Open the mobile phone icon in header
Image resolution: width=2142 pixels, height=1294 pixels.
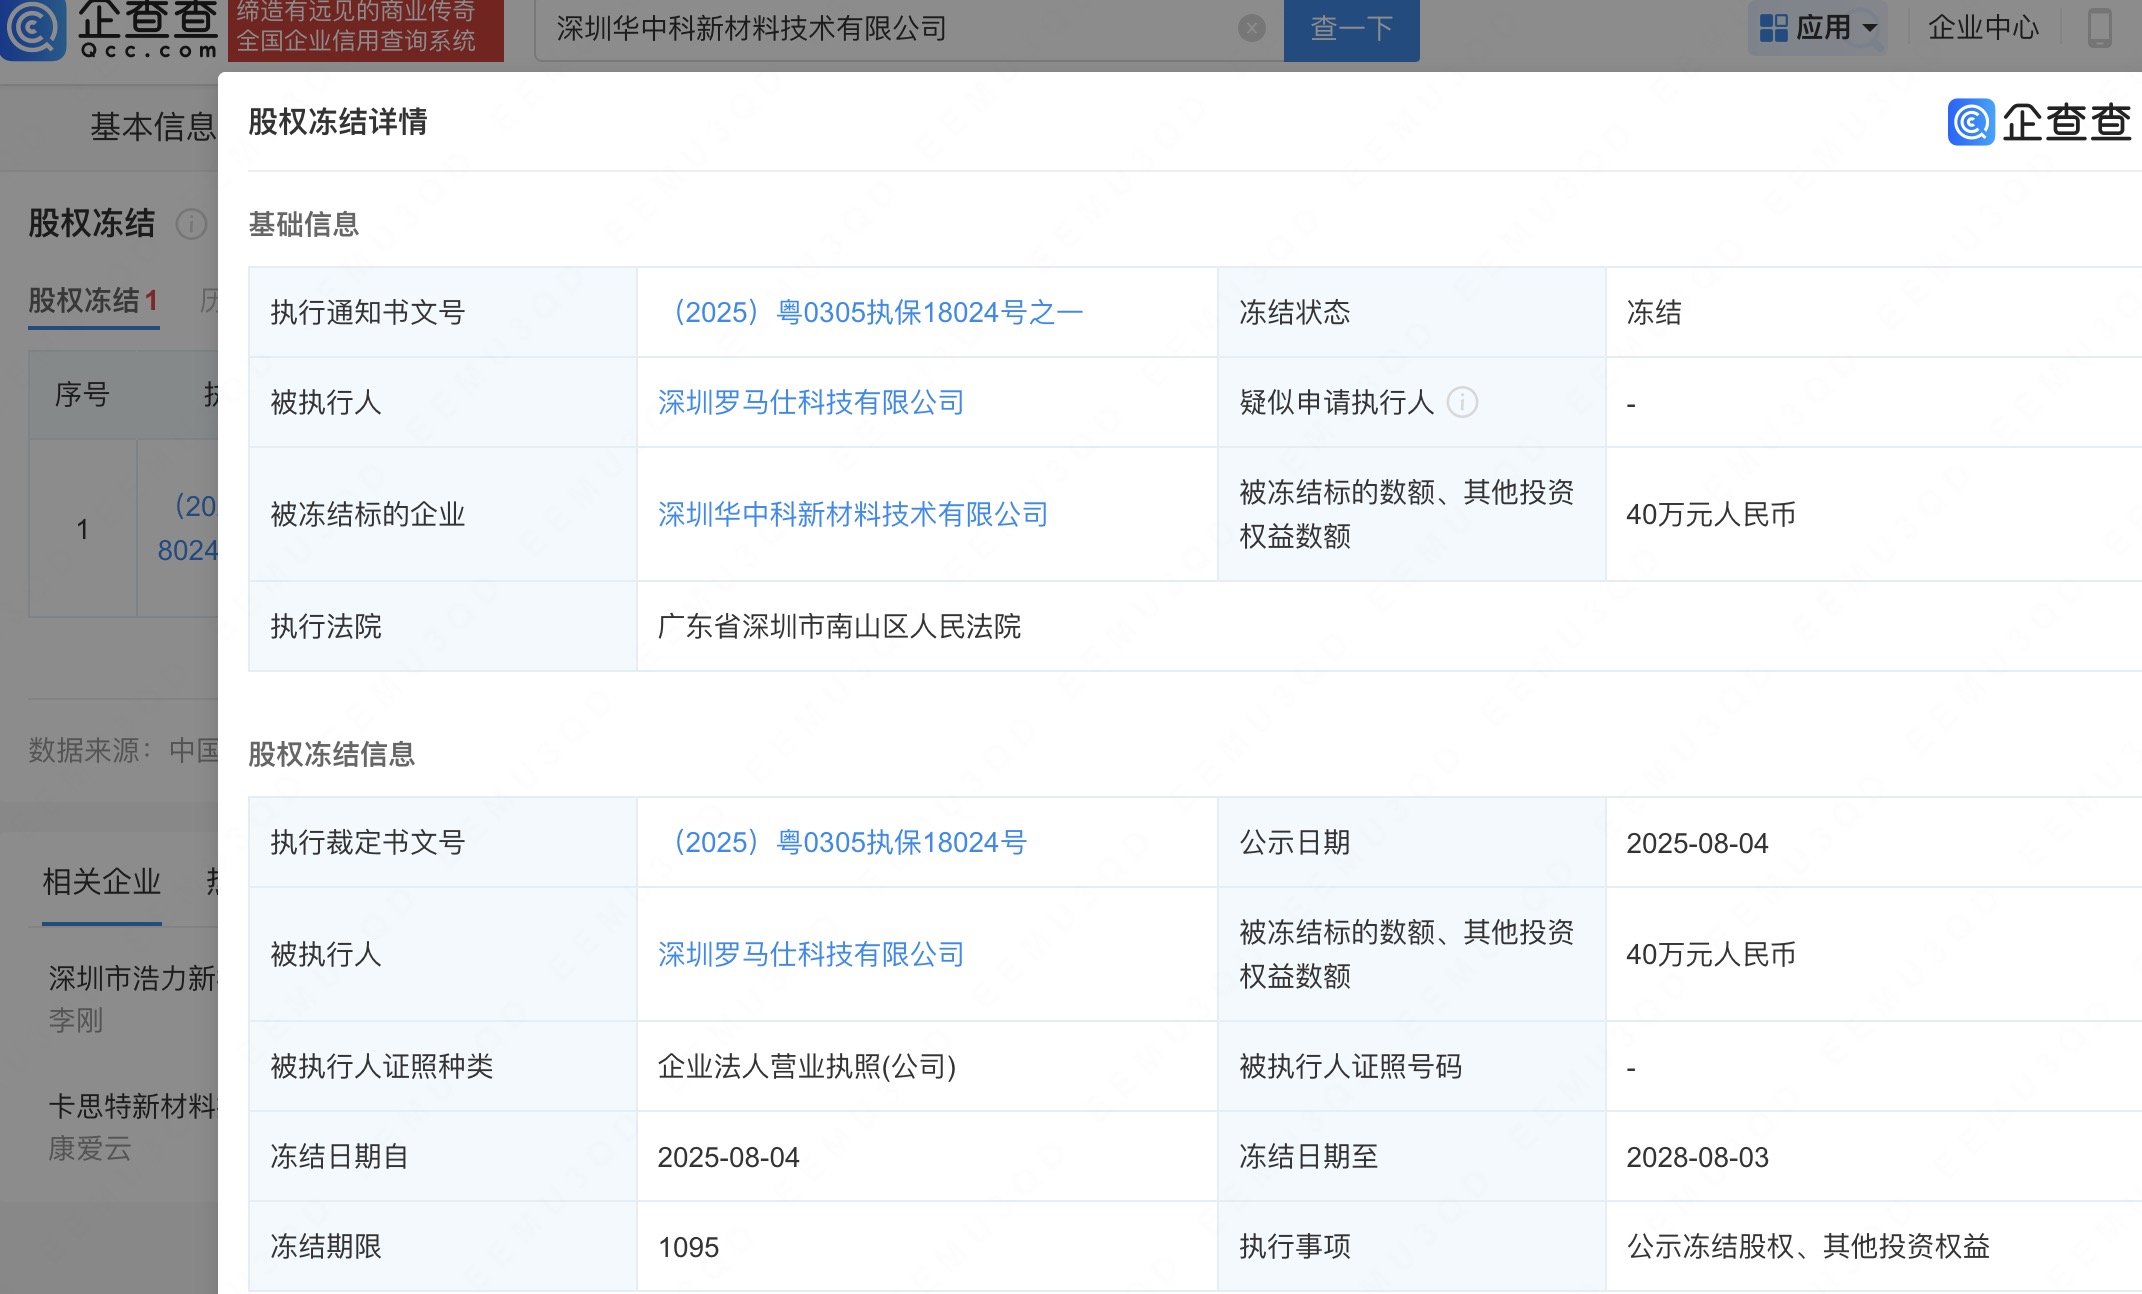[2100, 27]
